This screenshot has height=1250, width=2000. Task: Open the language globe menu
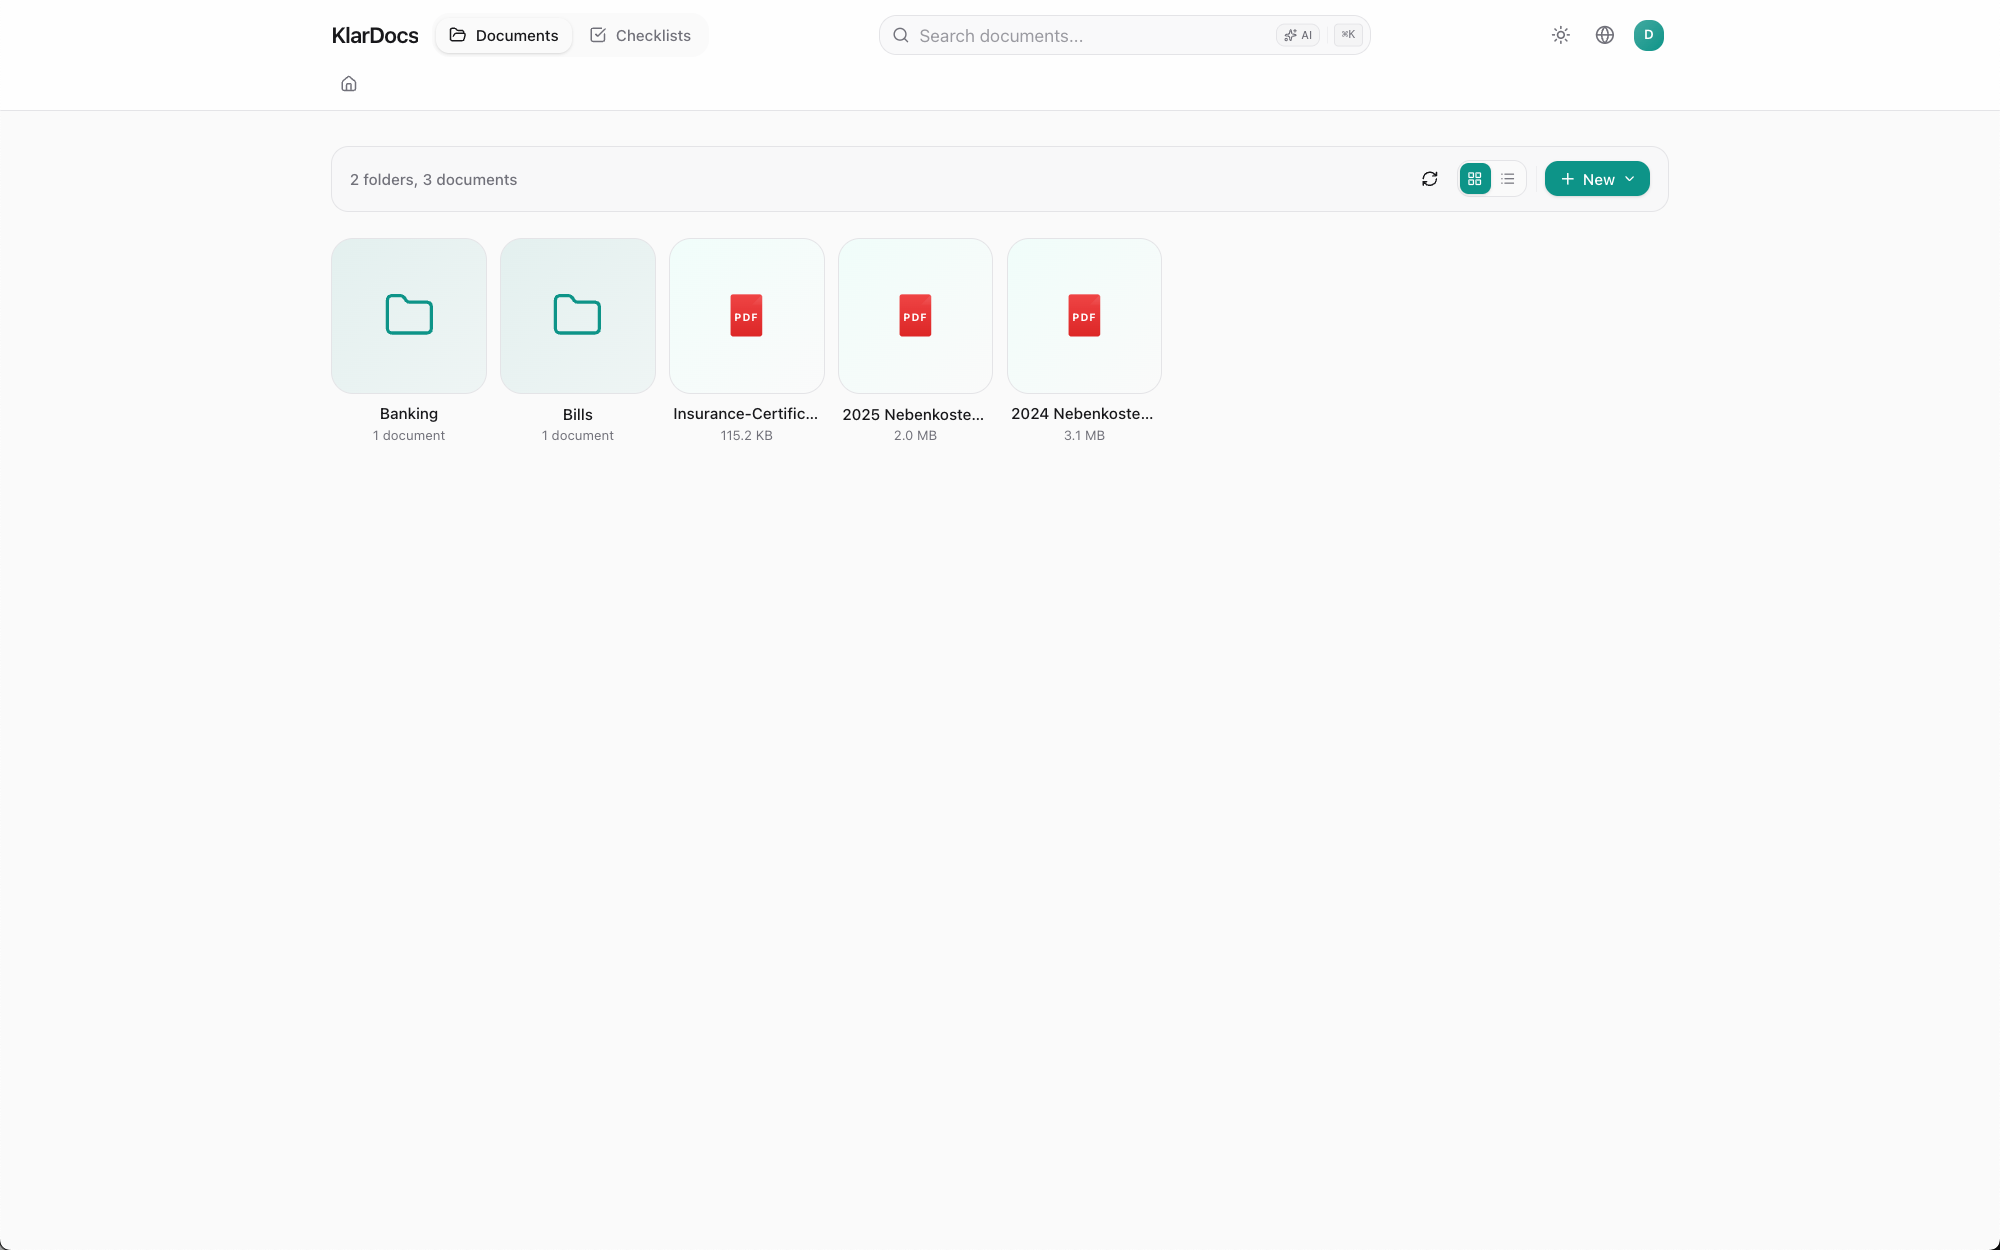1604,35
